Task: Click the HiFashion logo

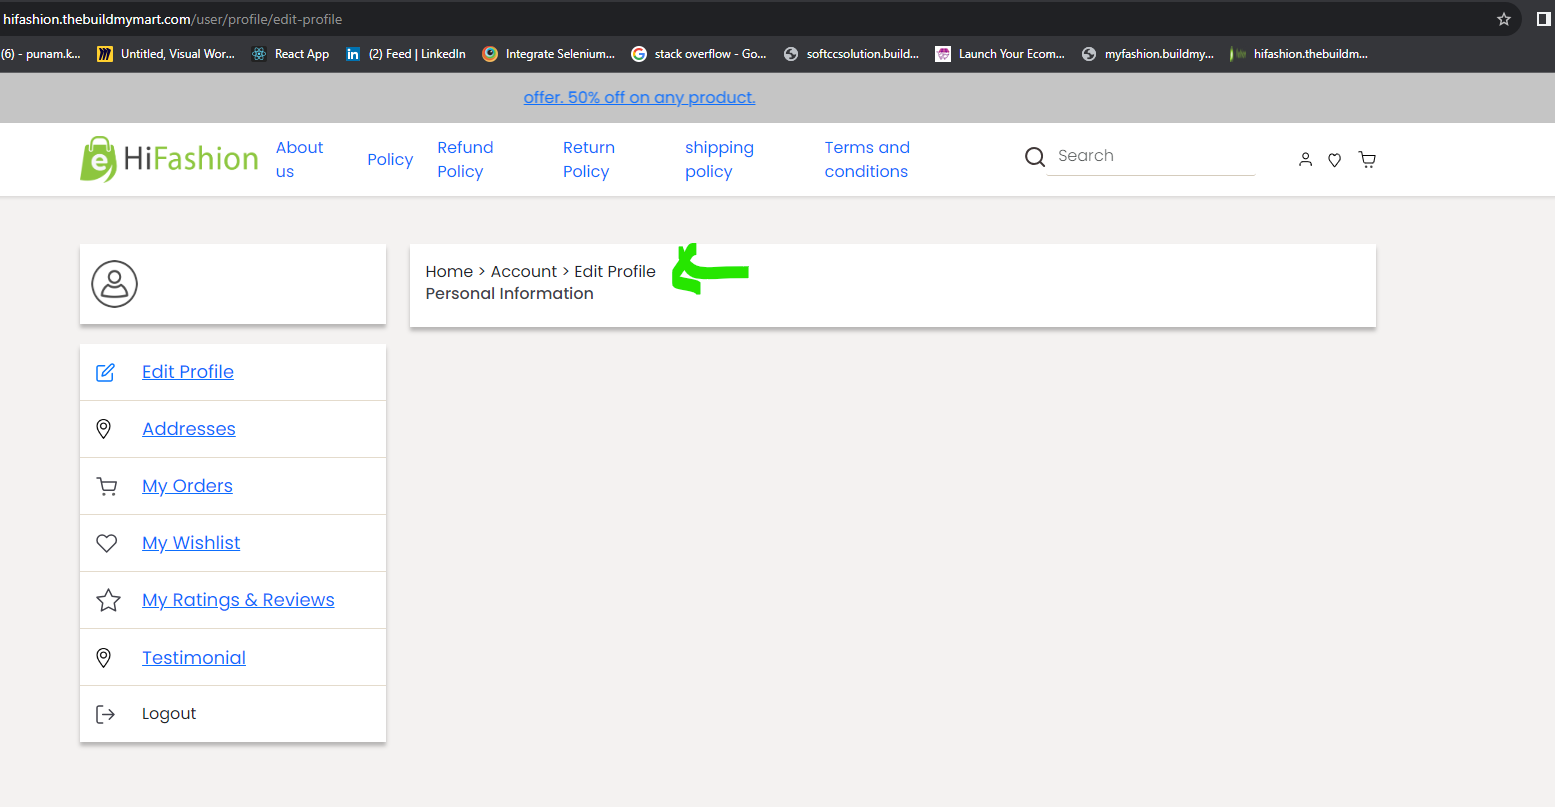Action: click(169, 159)
